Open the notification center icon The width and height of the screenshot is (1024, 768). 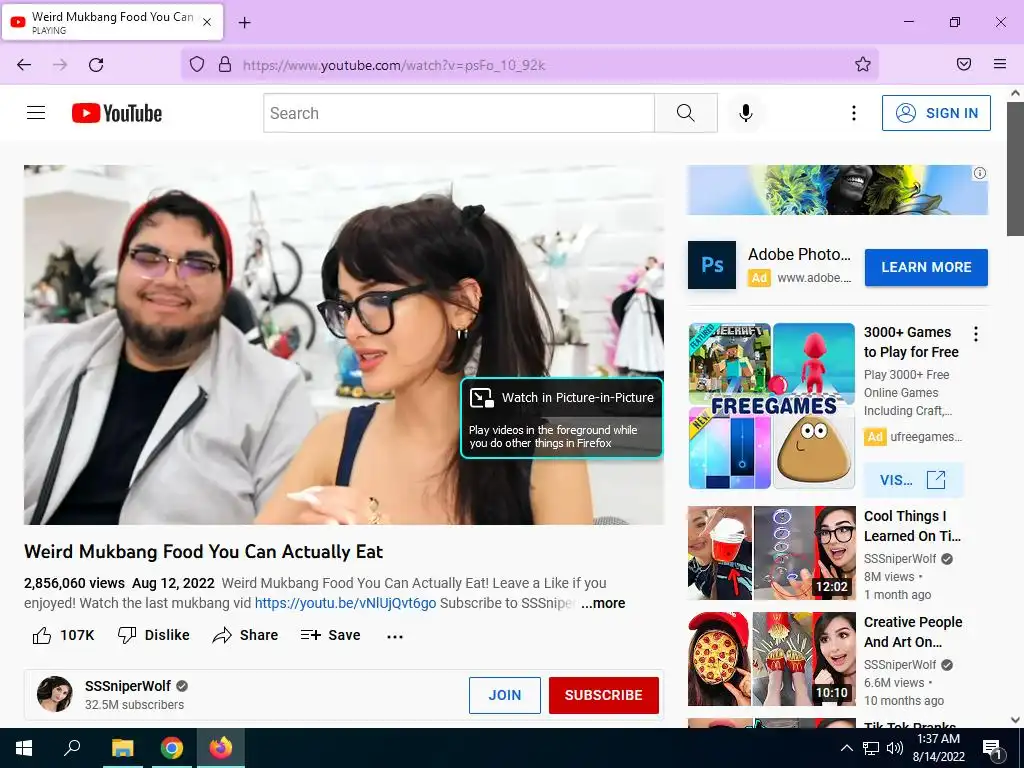991,749
